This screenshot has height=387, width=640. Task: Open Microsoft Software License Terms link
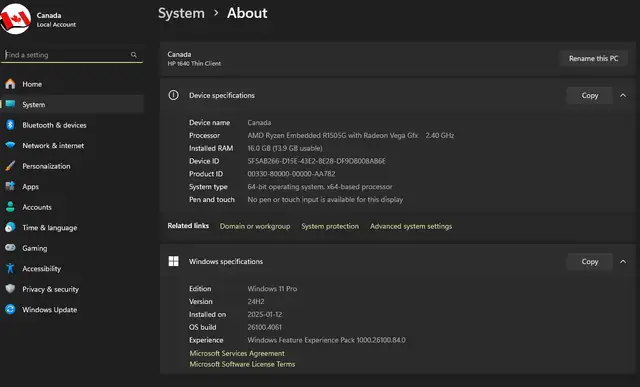click(x=242, y=364)
